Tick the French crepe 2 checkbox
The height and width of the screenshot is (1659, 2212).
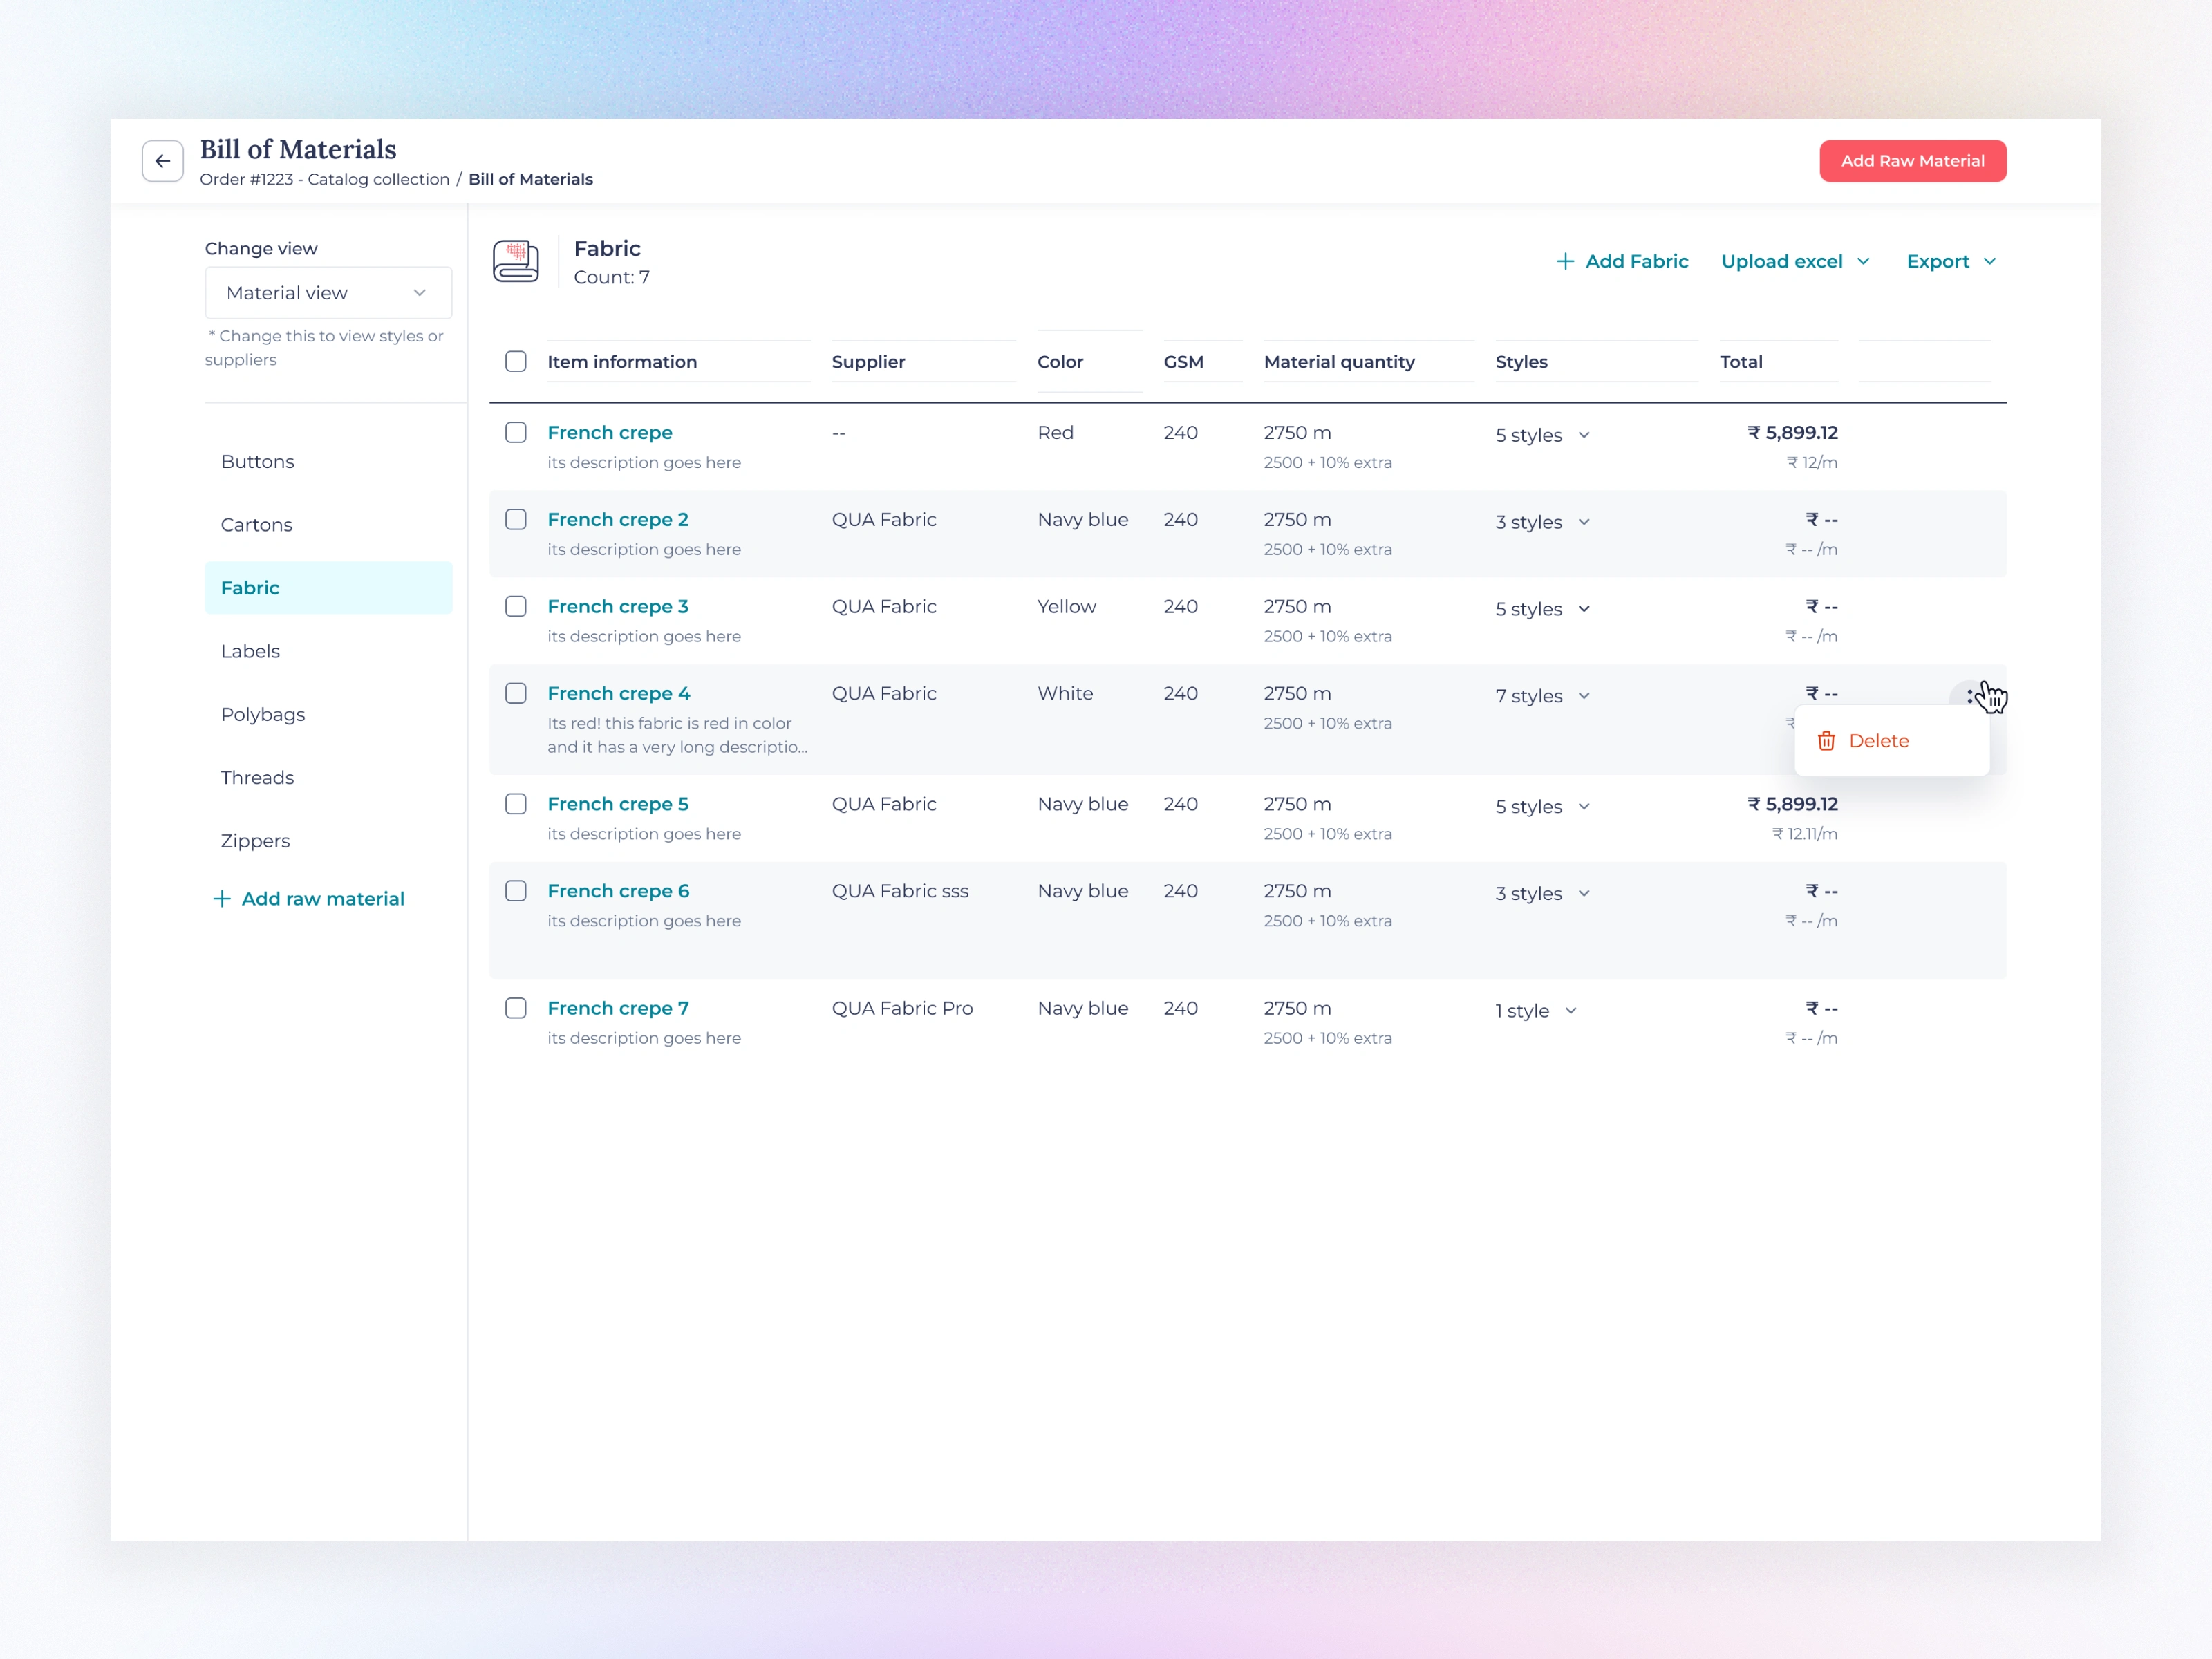(516, 520)
